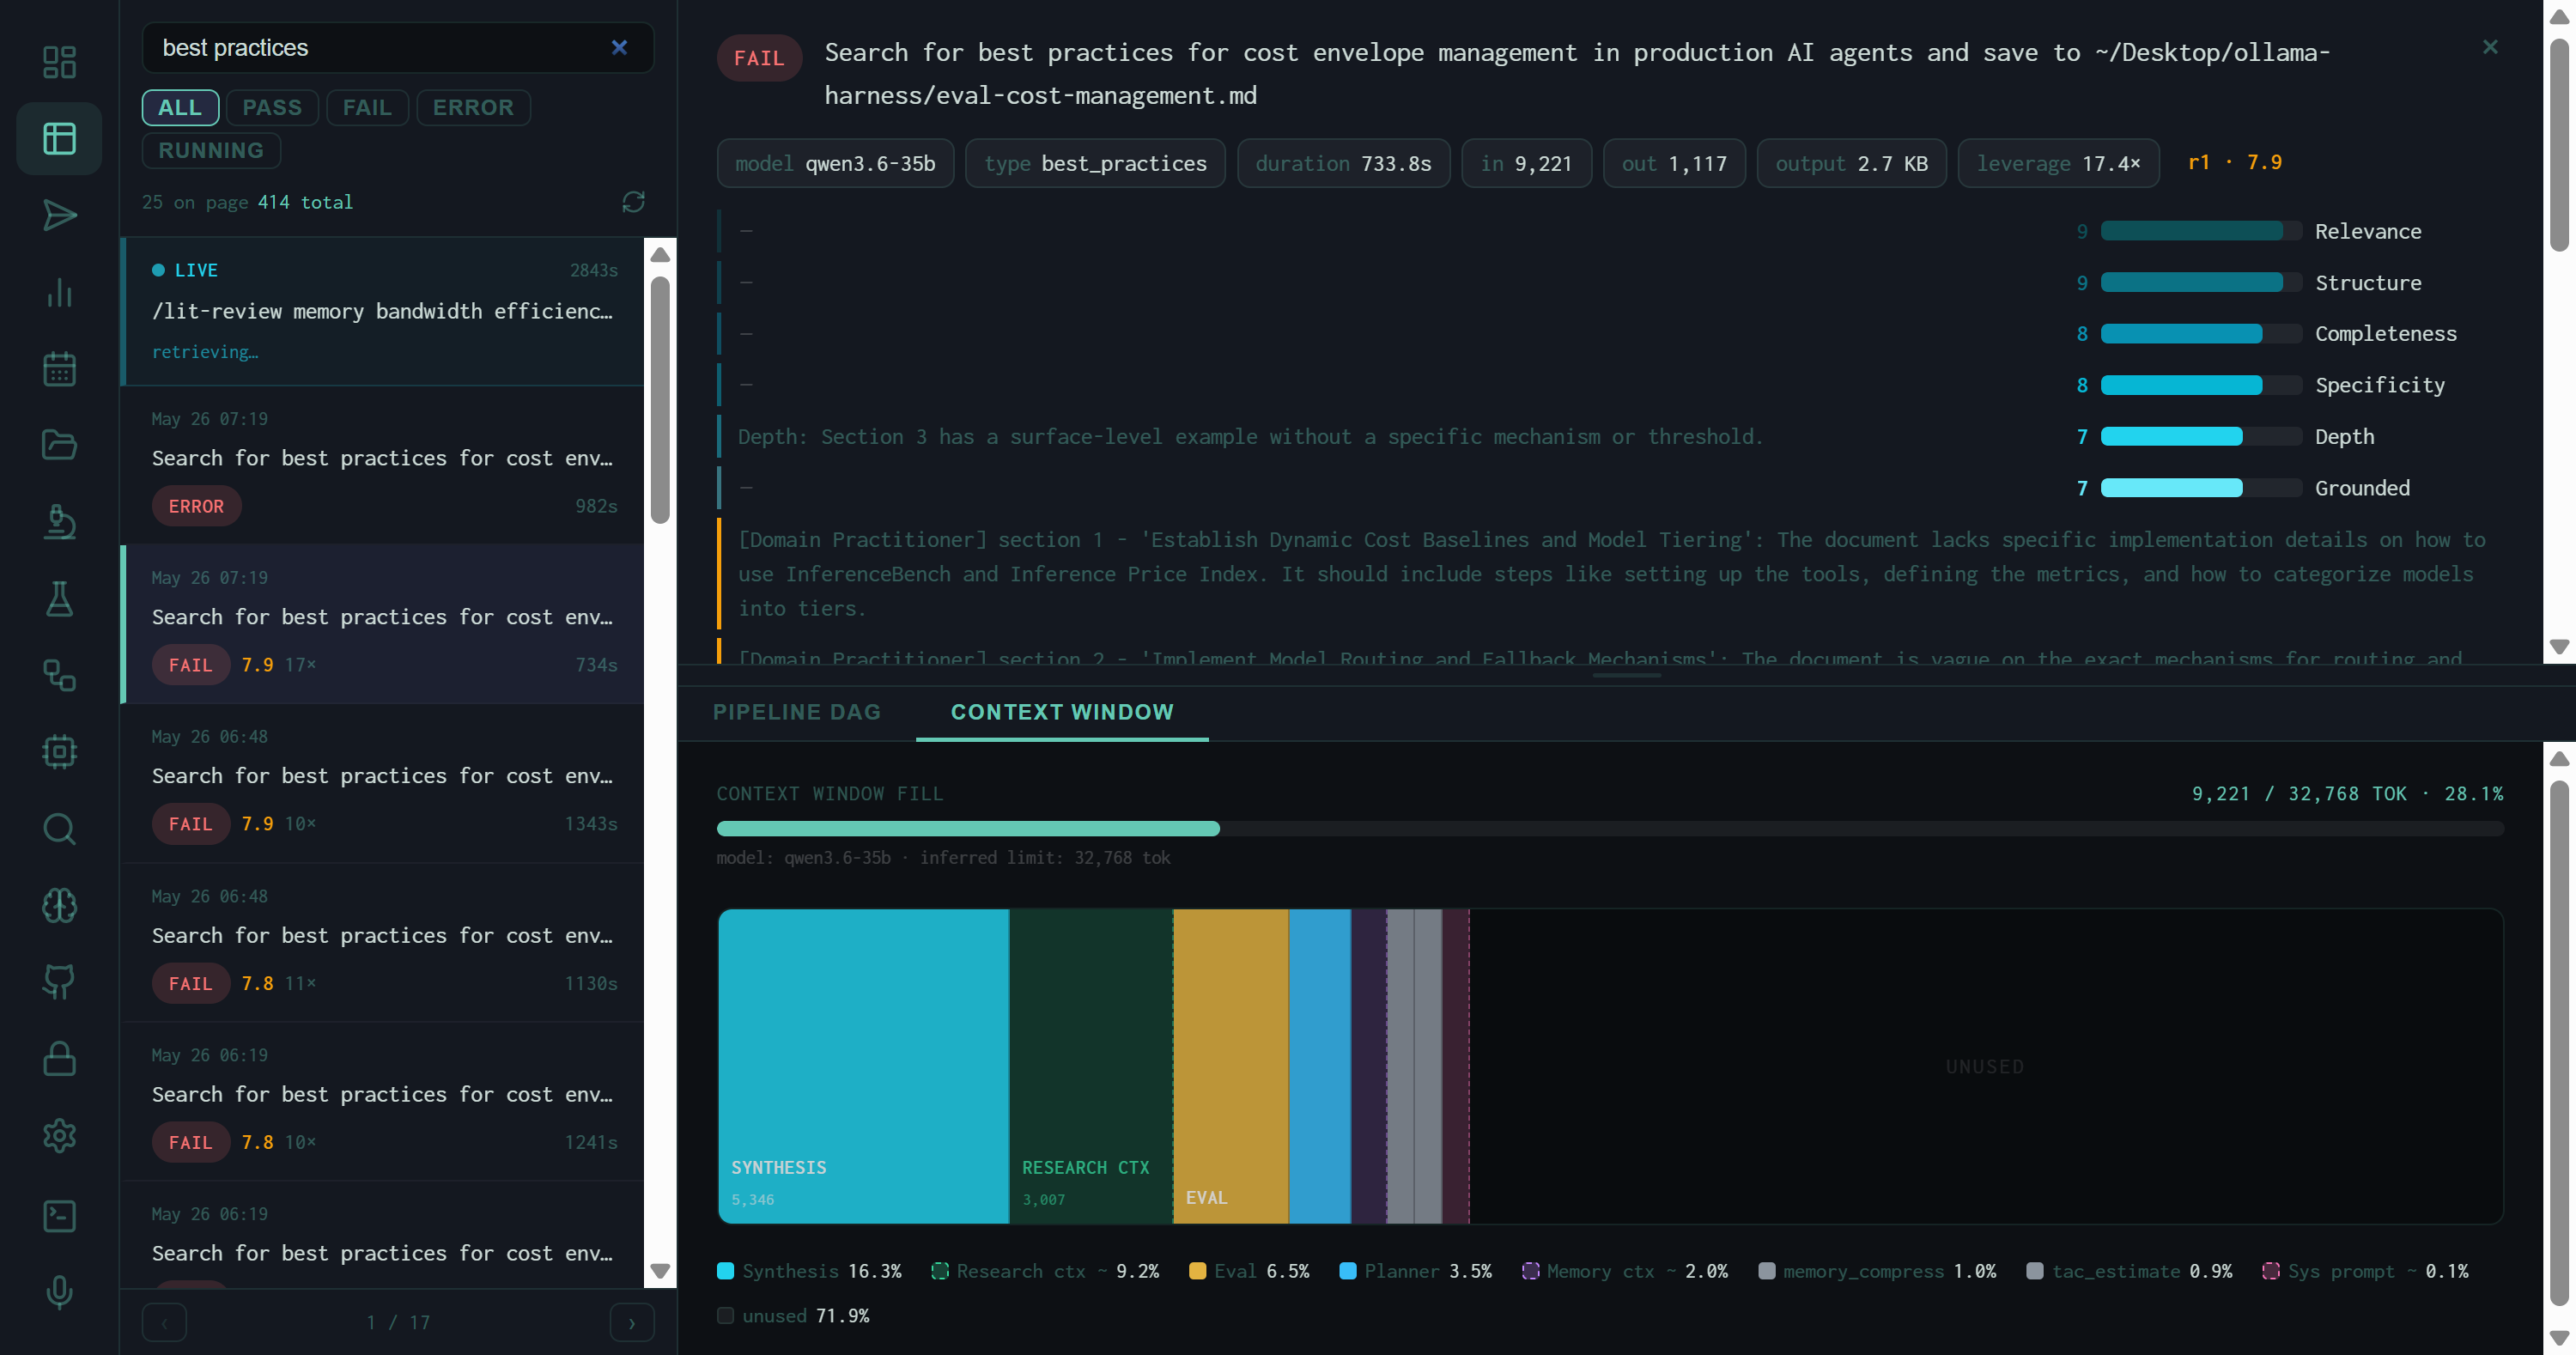Image resolution: width=2576 pixels, height=1355 pixels.
Task: Click the duration 733.8s chip
Action: [x=1343, y=163]
